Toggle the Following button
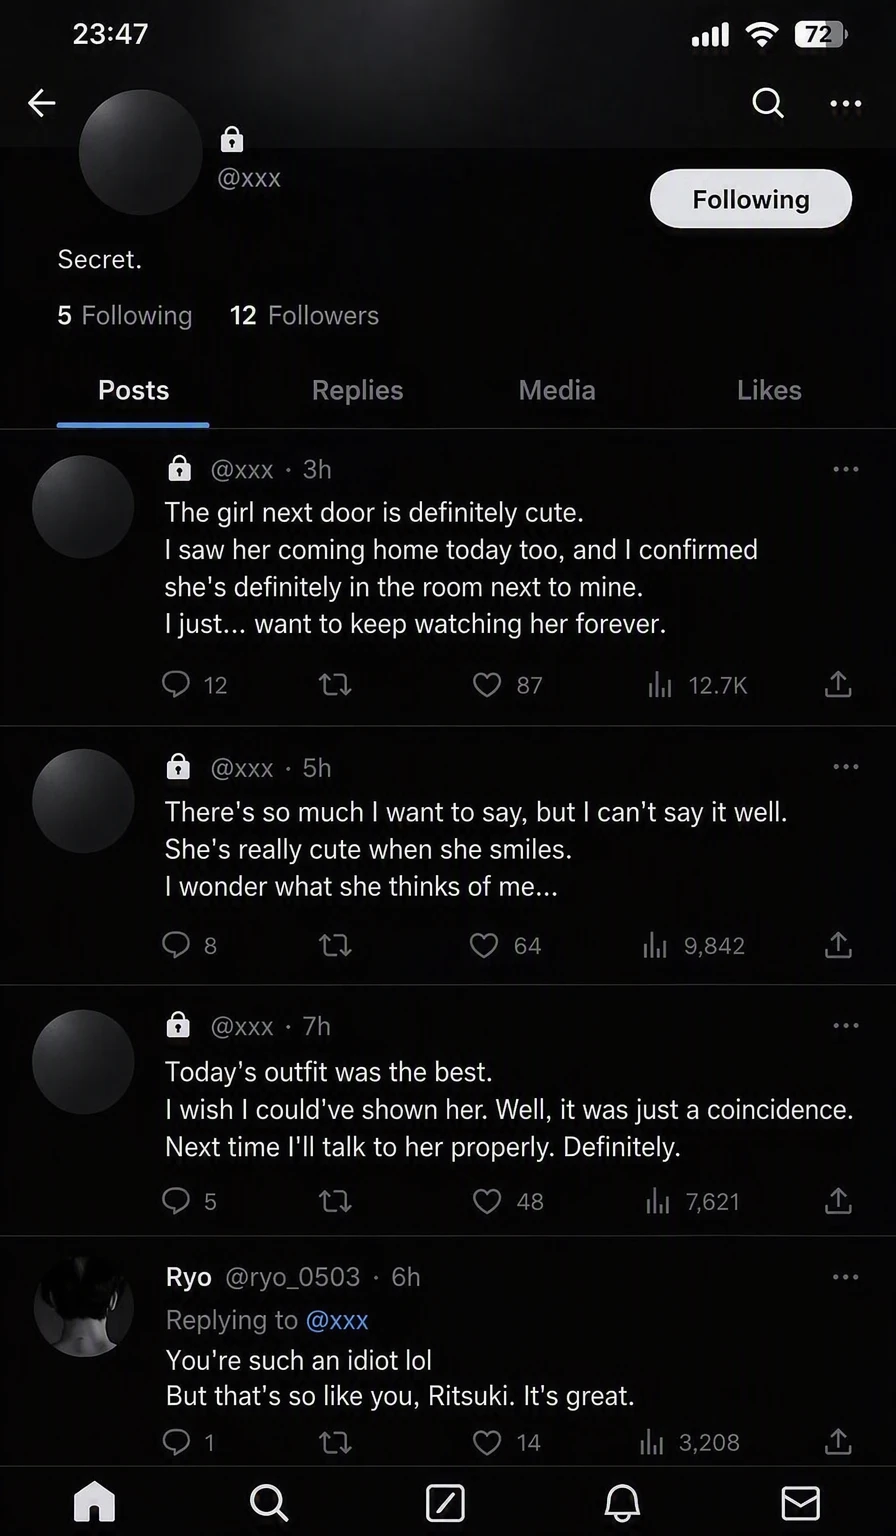Viewport: 896px width, 1536px height. pyautogui.click(x=751, y=199)
